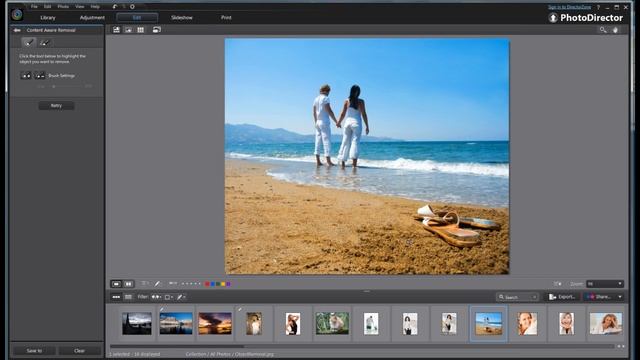This screenshot has height=360, width=640.
Task: Select the hand pan tool
Action: click(x=616, y=30)
